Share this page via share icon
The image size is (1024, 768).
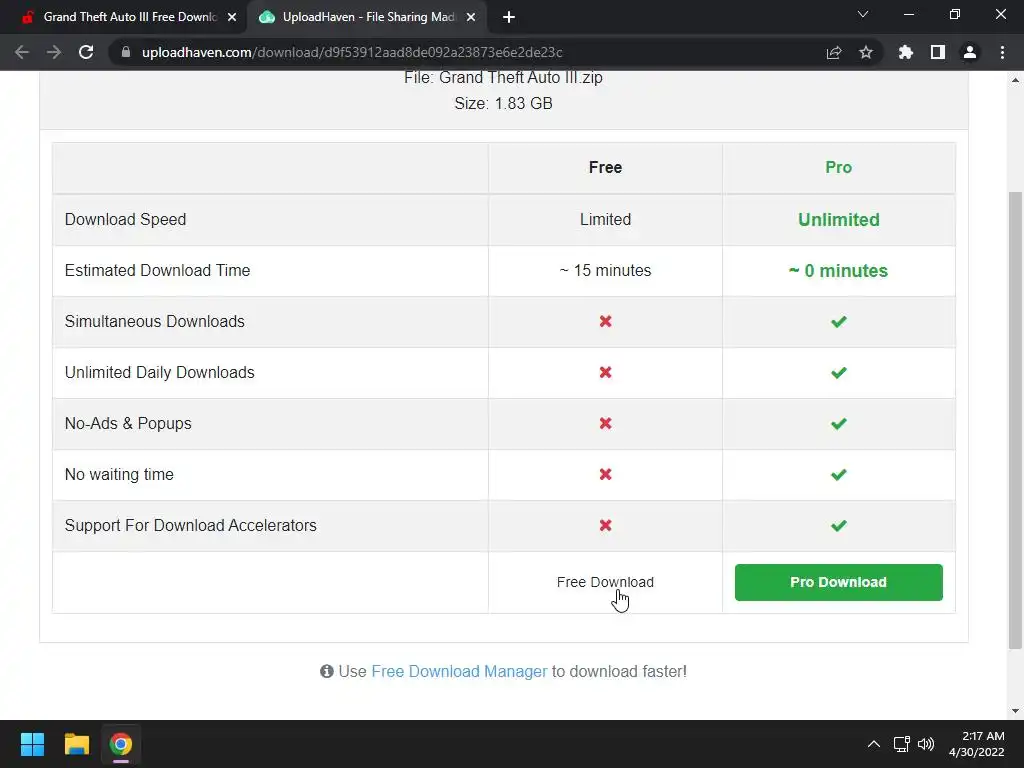pyautogui.click(x=833, y=52)
